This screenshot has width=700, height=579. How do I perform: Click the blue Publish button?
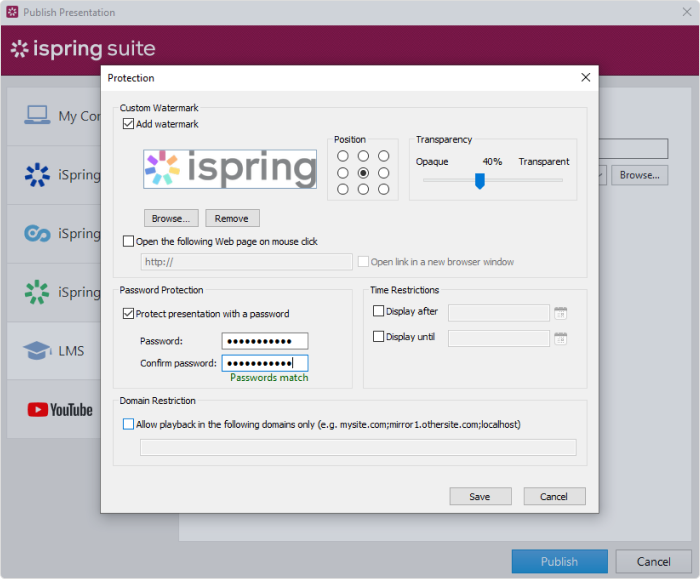(559, 561)
